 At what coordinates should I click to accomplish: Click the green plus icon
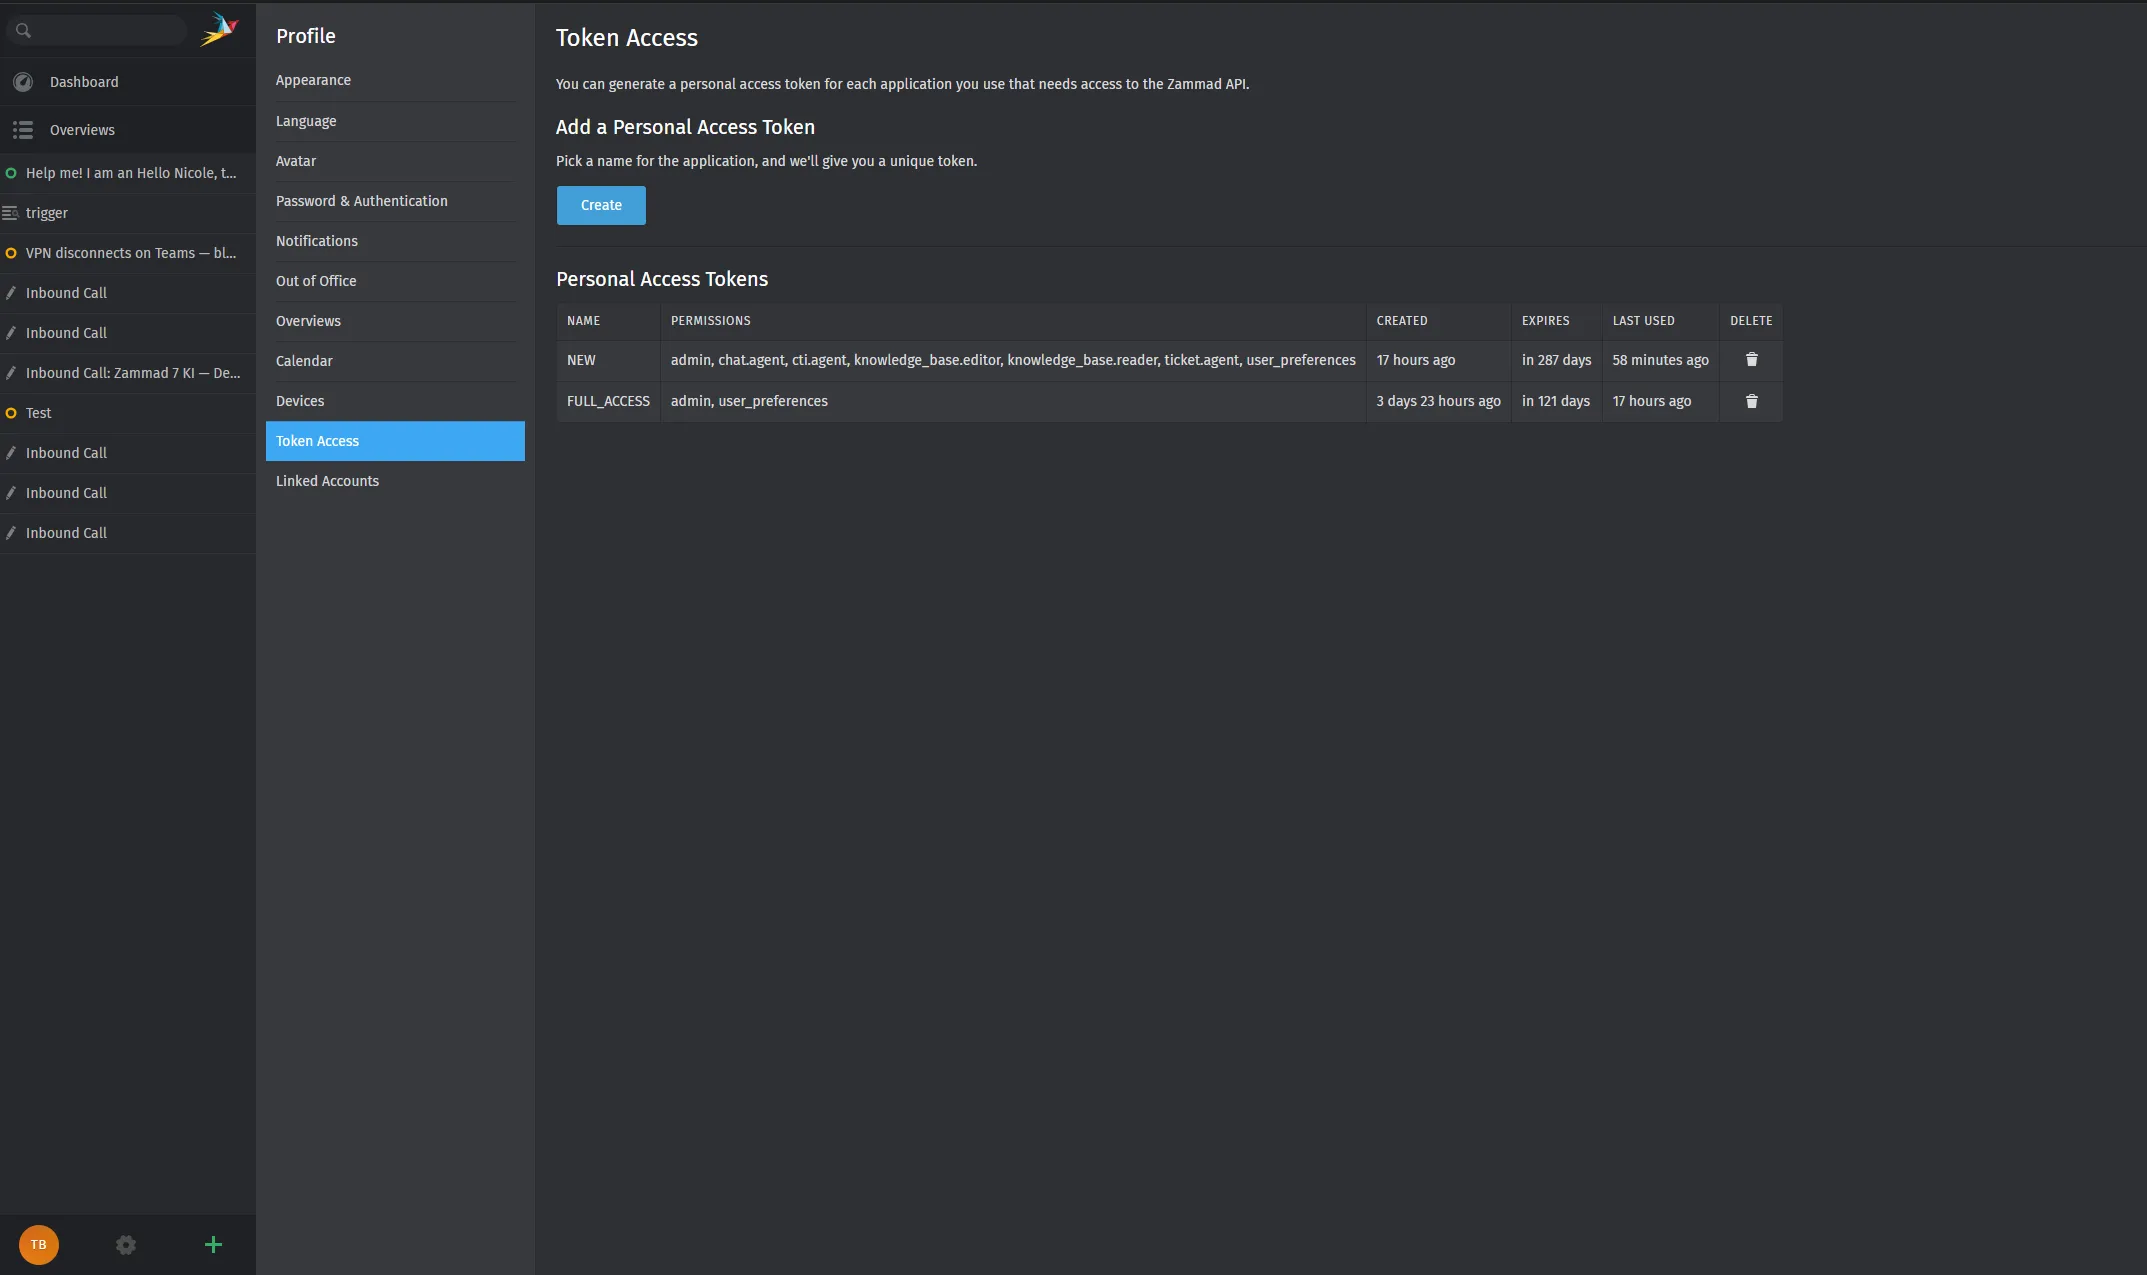click(213, 1245)
